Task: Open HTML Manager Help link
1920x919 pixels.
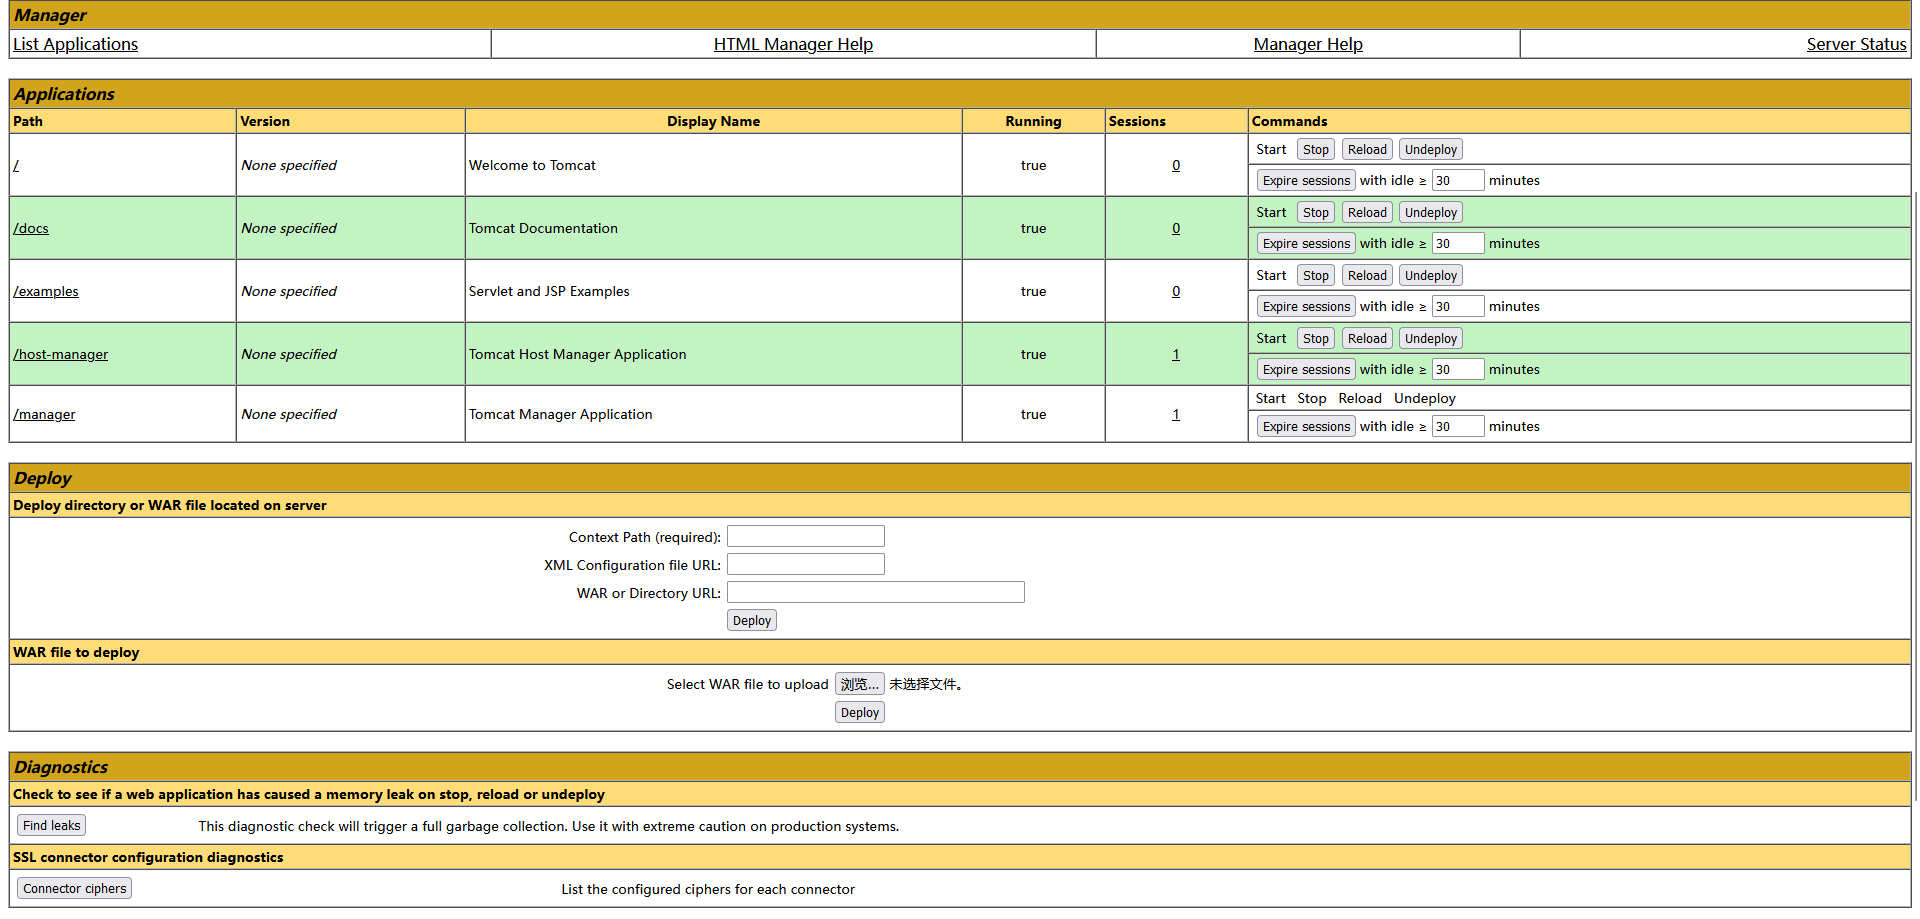Action: pos(793,44)
